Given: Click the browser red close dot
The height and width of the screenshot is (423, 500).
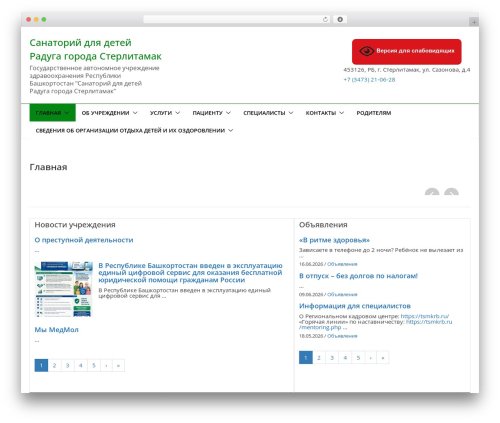Looking at the screenshot, I should pyautogui.click(x=29, y=19).
